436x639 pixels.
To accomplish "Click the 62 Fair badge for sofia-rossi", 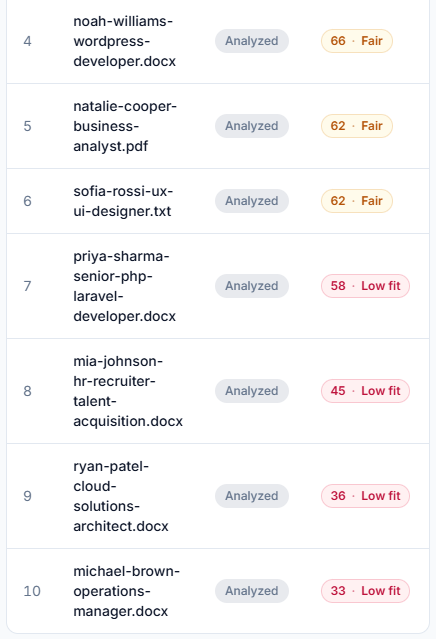I will 357,201.
